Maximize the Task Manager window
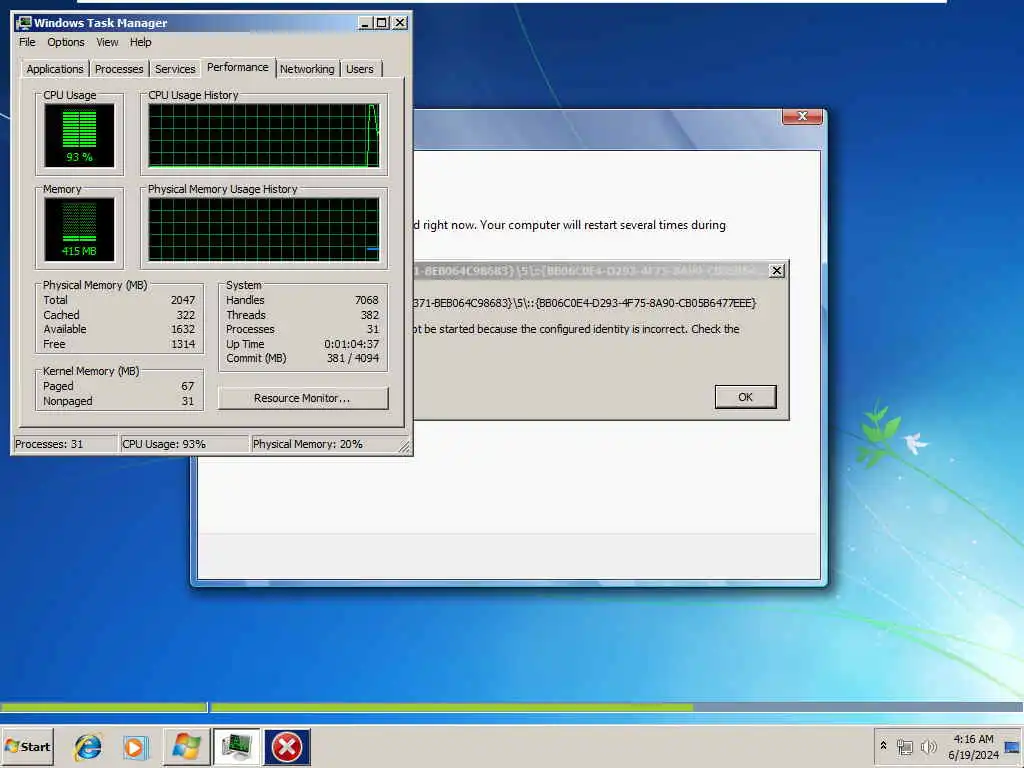Viewport: 1024px width, 768px height. tap(382, 23)
